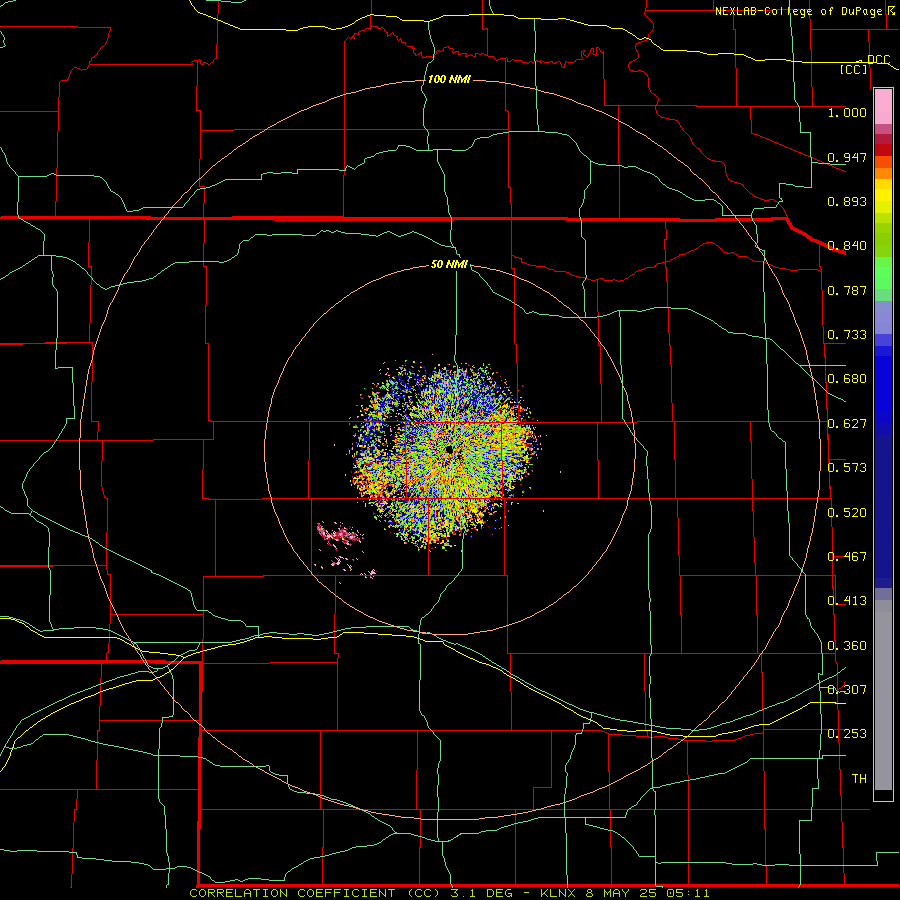Click the 0.947 color scale value
This screenshot has width=900, height=900.
pyautogui.click(x=847, y=157)
